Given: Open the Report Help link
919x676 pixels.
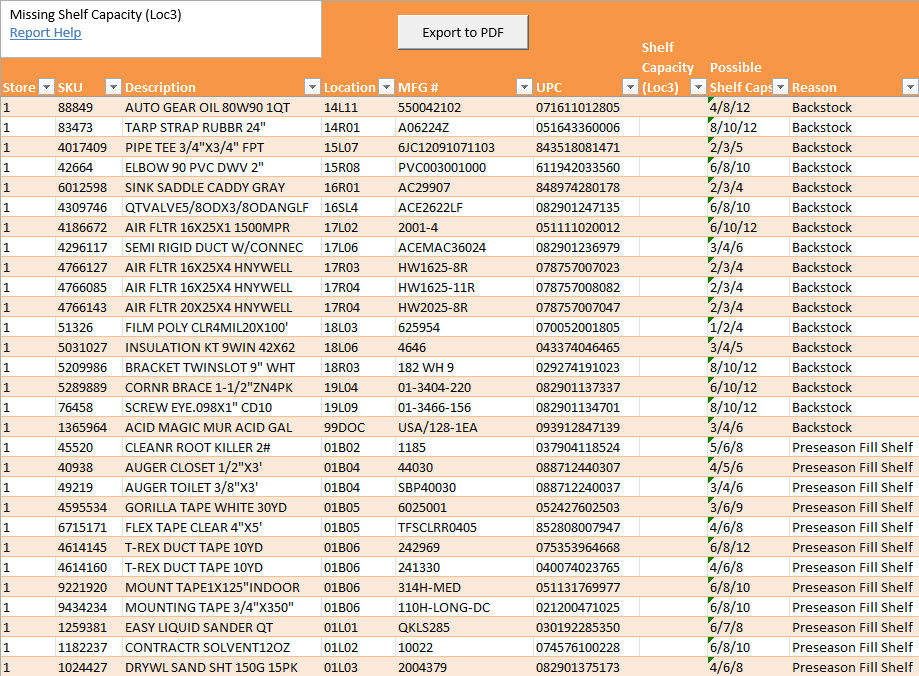Looking at the screenshot, I should point(46,33).
